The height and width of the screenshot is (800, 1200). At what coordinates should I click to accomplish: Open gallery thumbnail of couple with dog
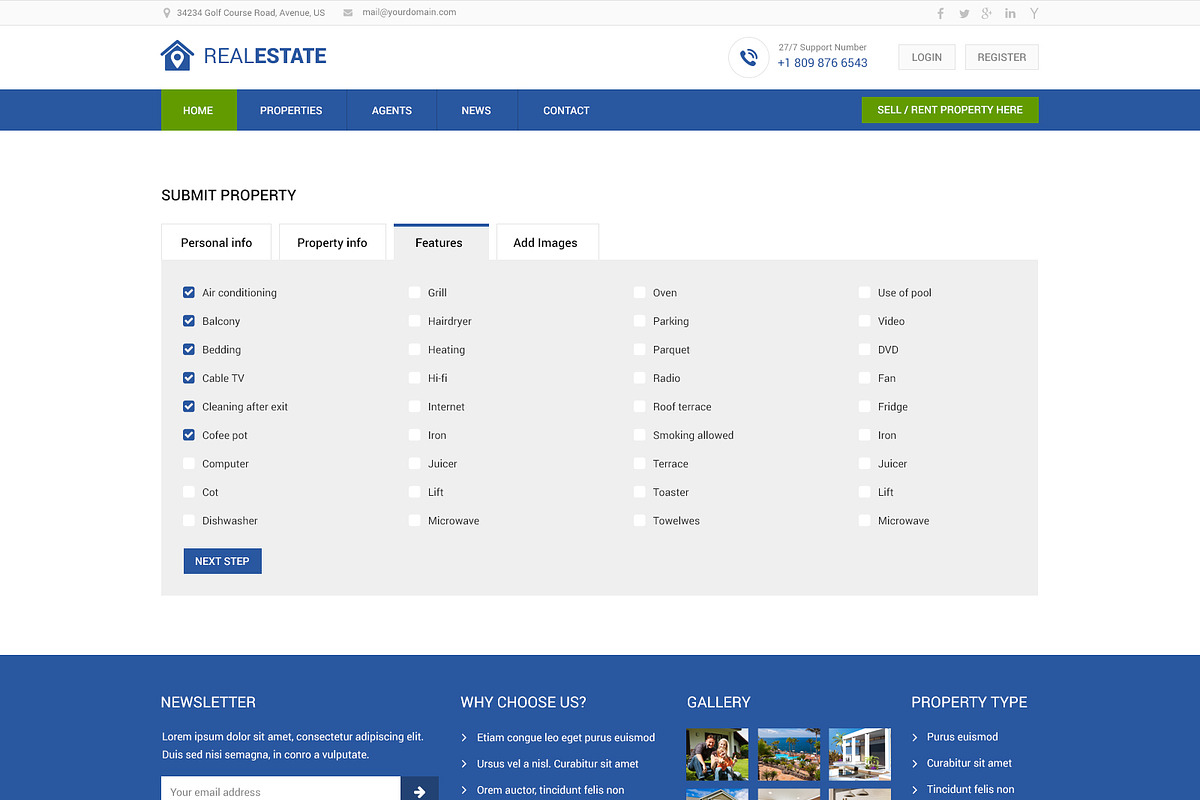pos(717,754)
